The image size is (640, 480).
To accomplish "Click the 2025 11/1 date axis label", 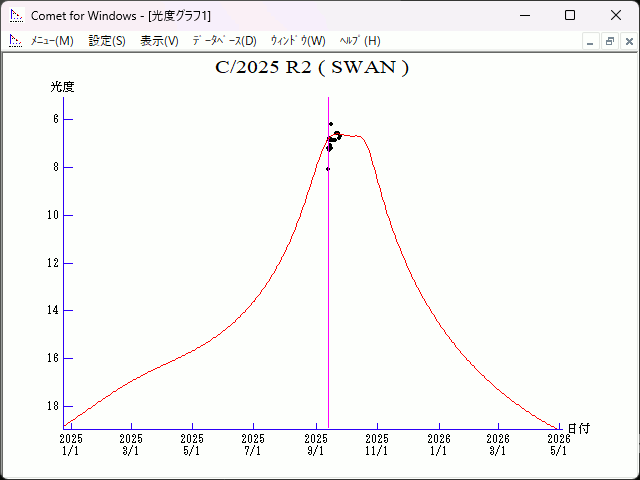I will [377, 444].
